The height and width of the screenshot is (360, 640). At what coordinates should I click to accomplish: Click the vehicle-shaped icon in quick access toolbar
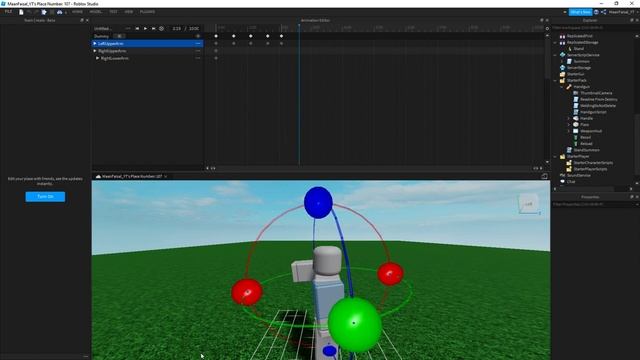click(x=60, y=12)
